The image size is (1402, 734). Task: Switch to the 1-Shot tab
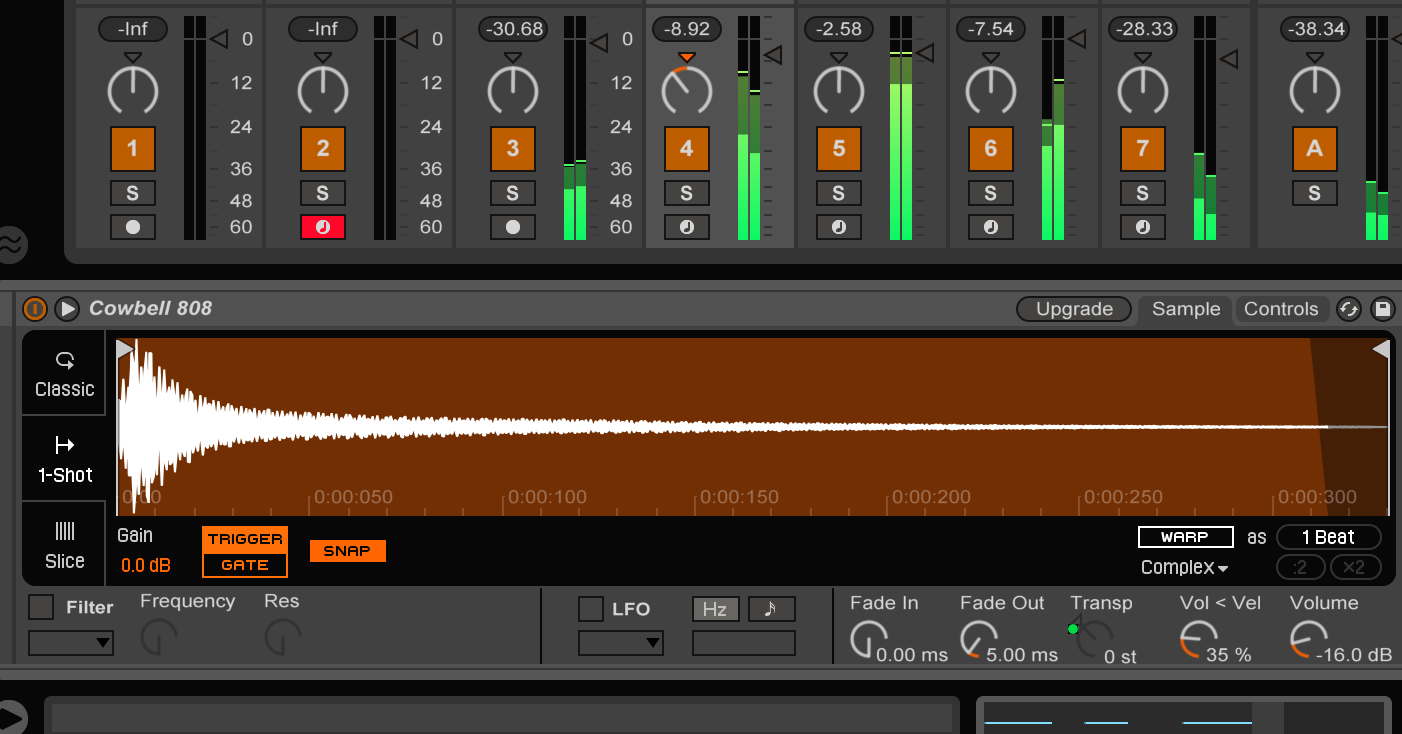(x=63, y=459)
